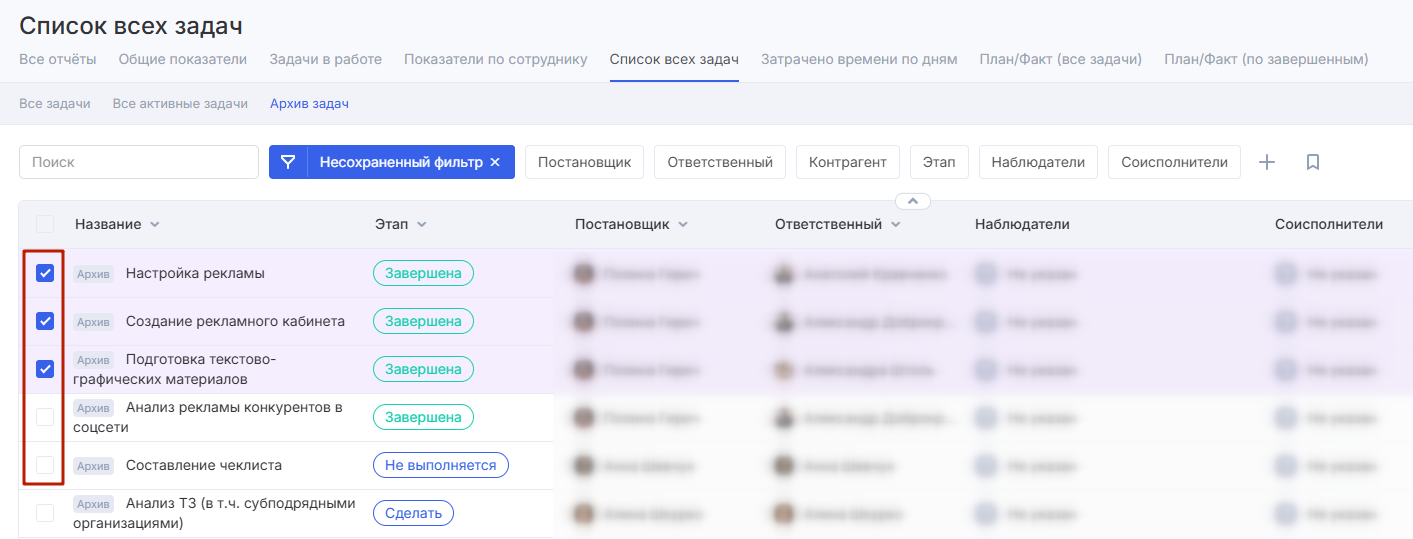
Task: Click Завершена badge for Настройка рекламы
Action: pyautogui.click(x=423, y=273)
